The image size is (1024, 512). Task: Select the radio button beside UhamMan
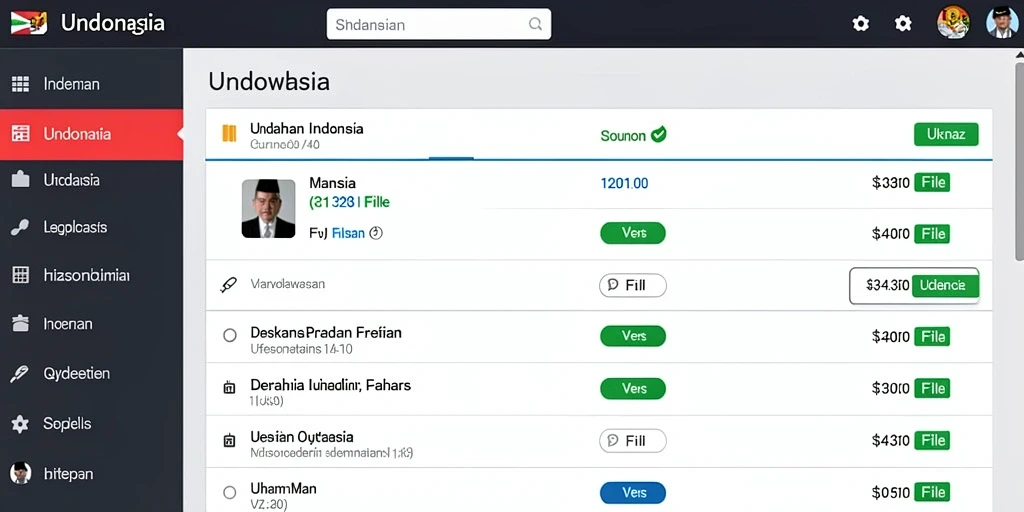point(229,492)
